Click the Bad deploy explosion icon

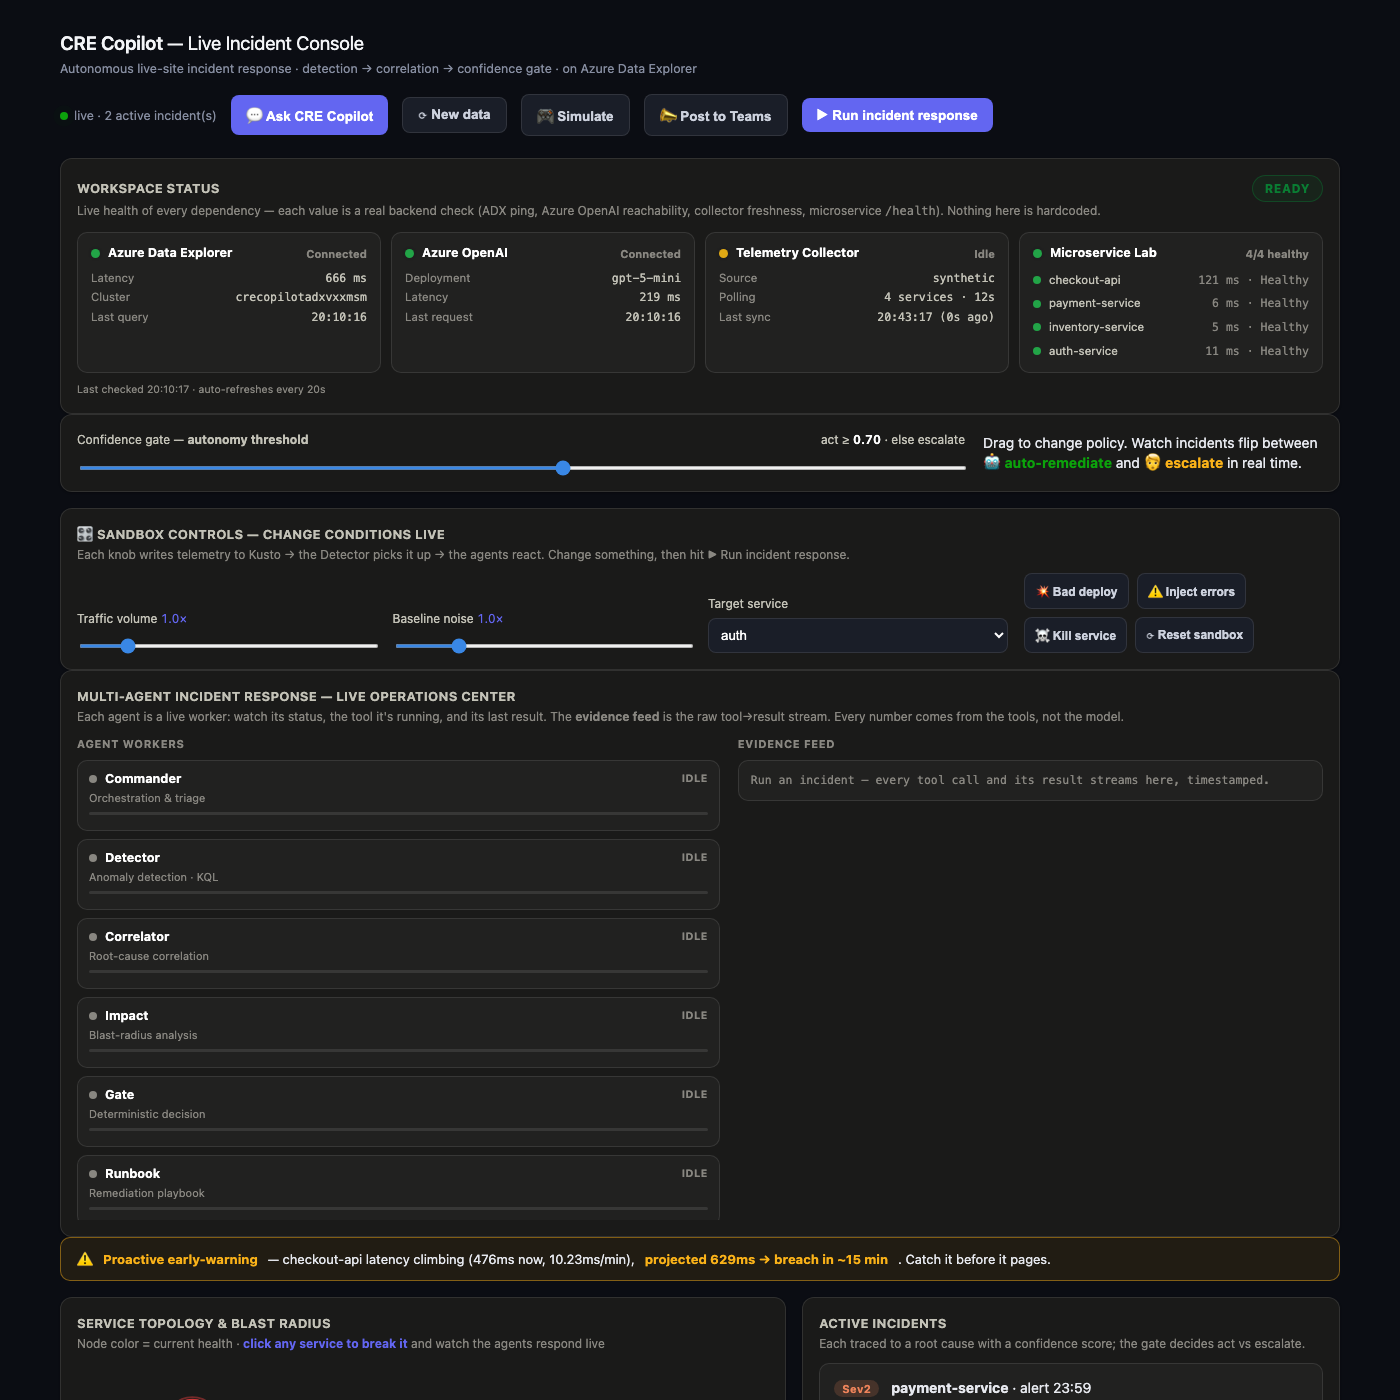click(x=1042, y=591)
